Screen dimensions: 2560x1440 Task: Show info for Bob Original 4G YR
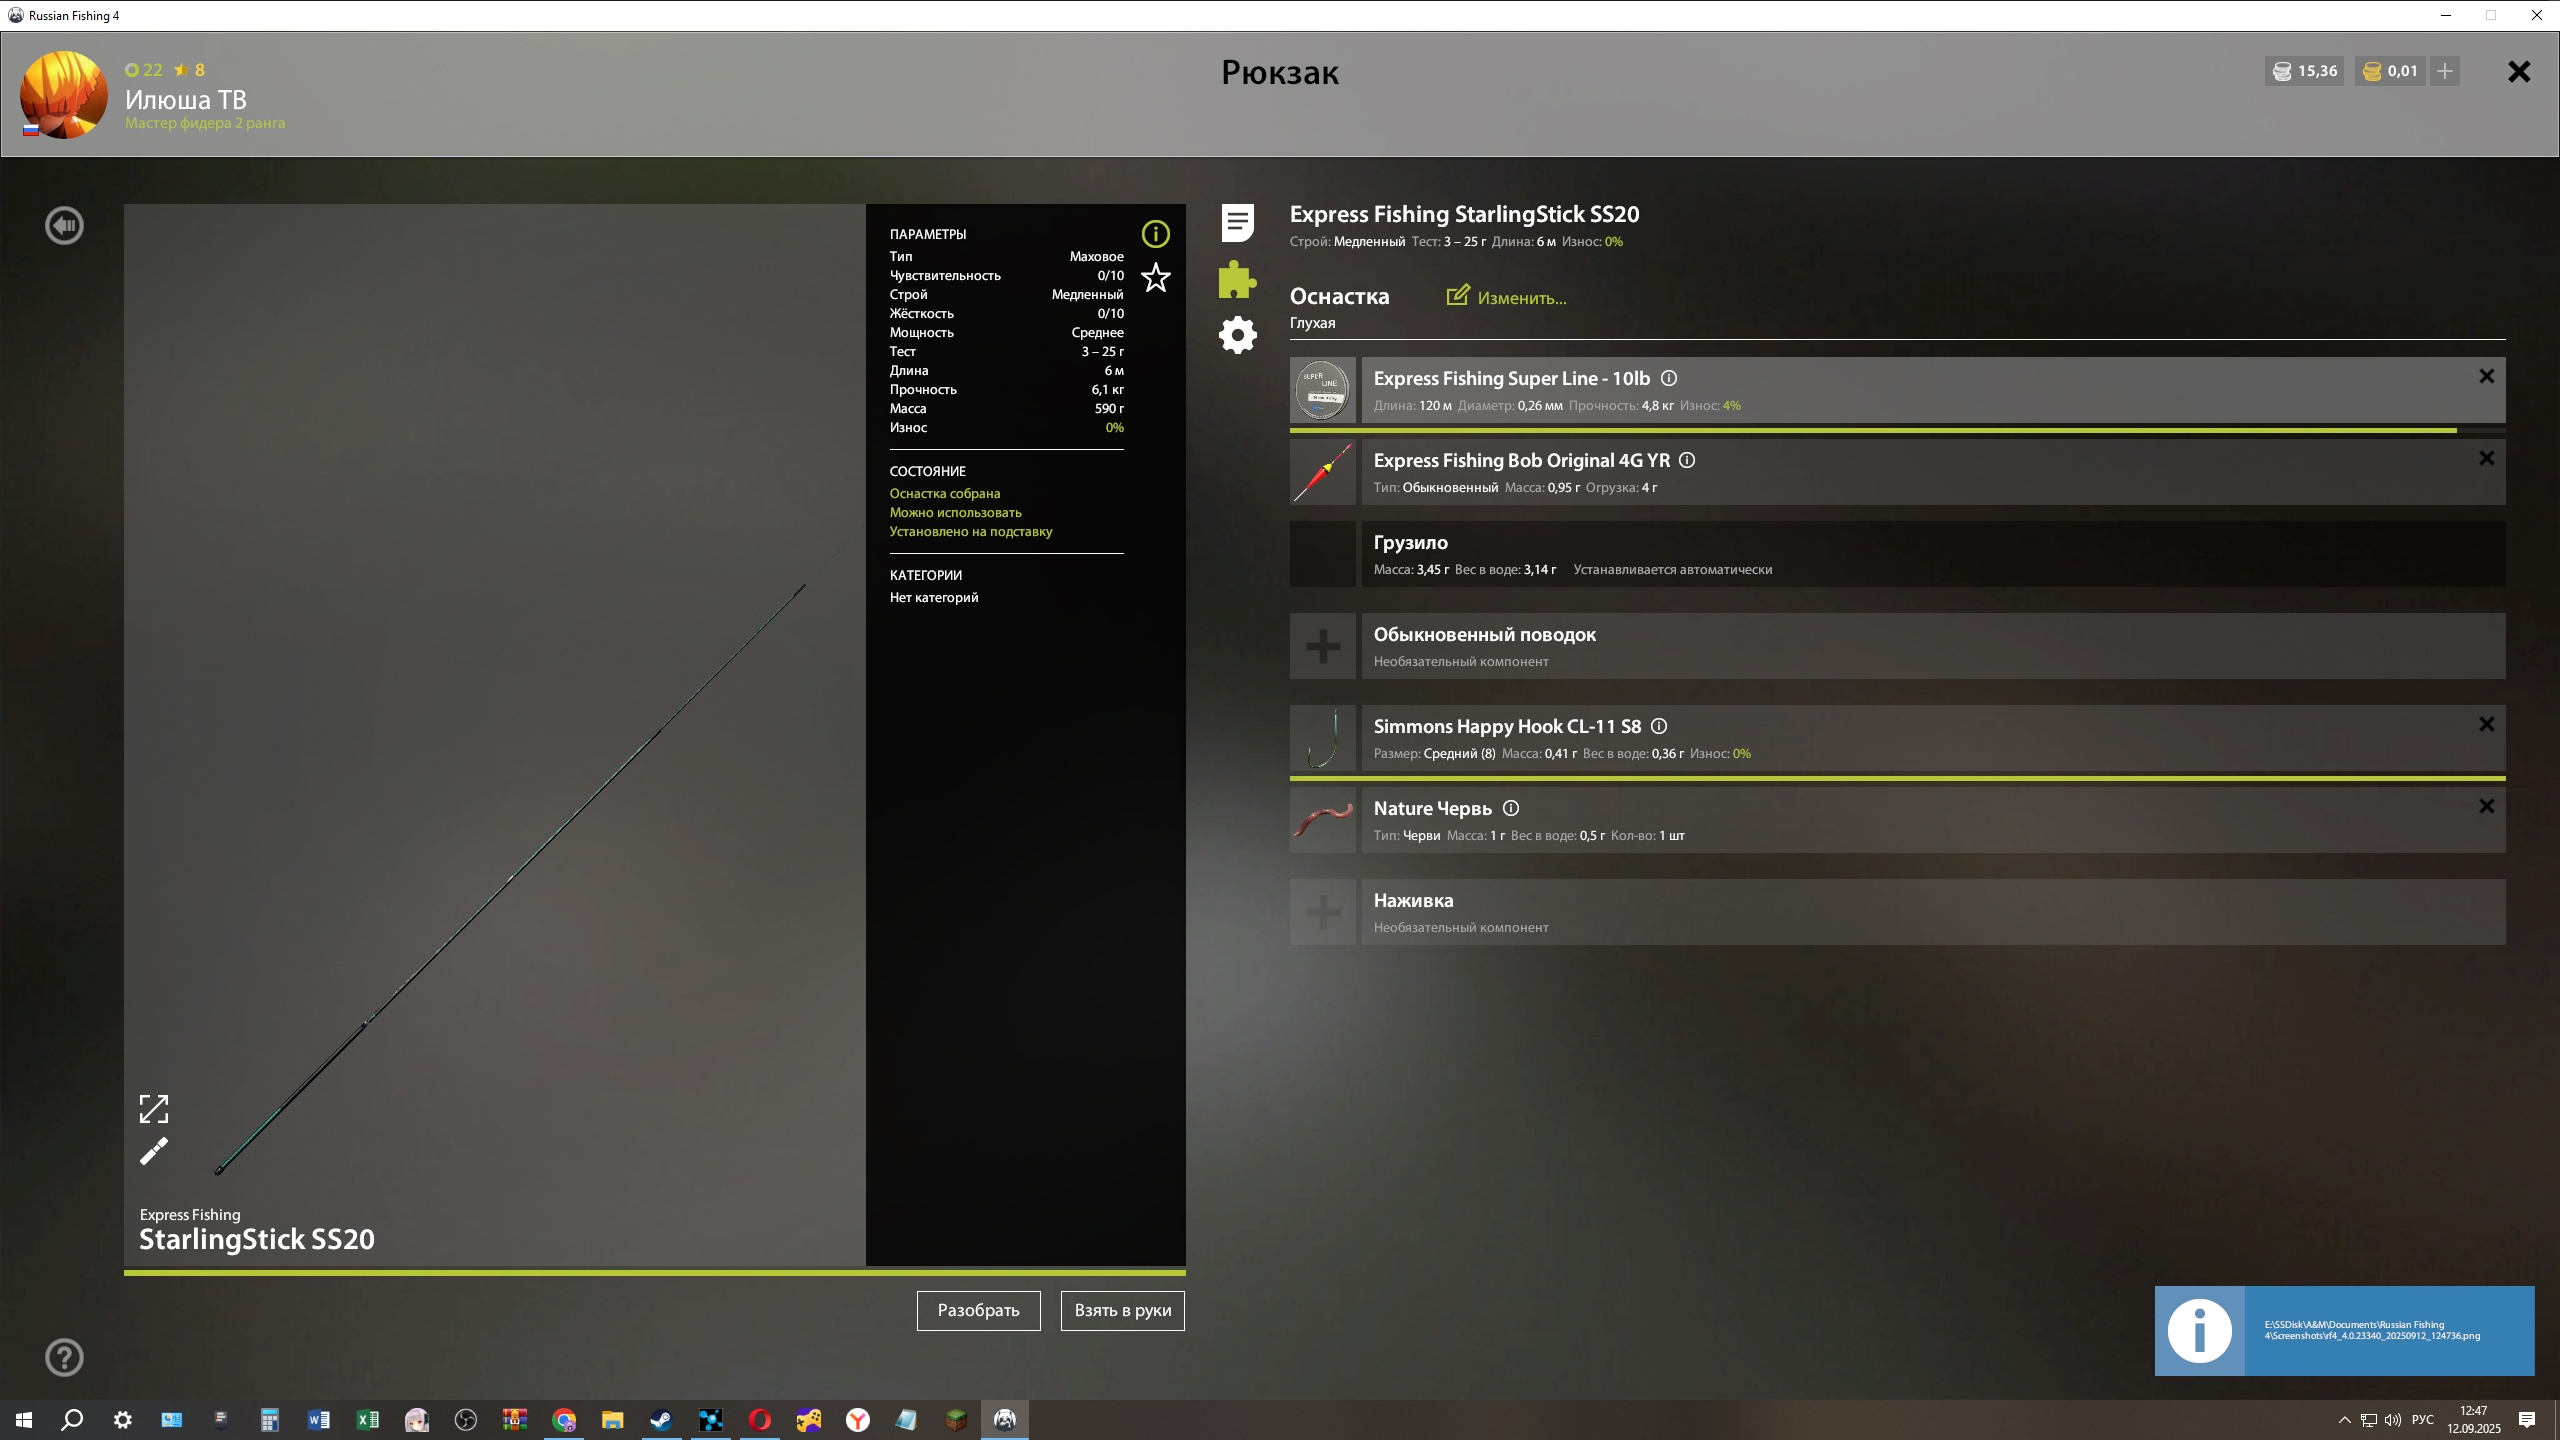pos(1687,460)
